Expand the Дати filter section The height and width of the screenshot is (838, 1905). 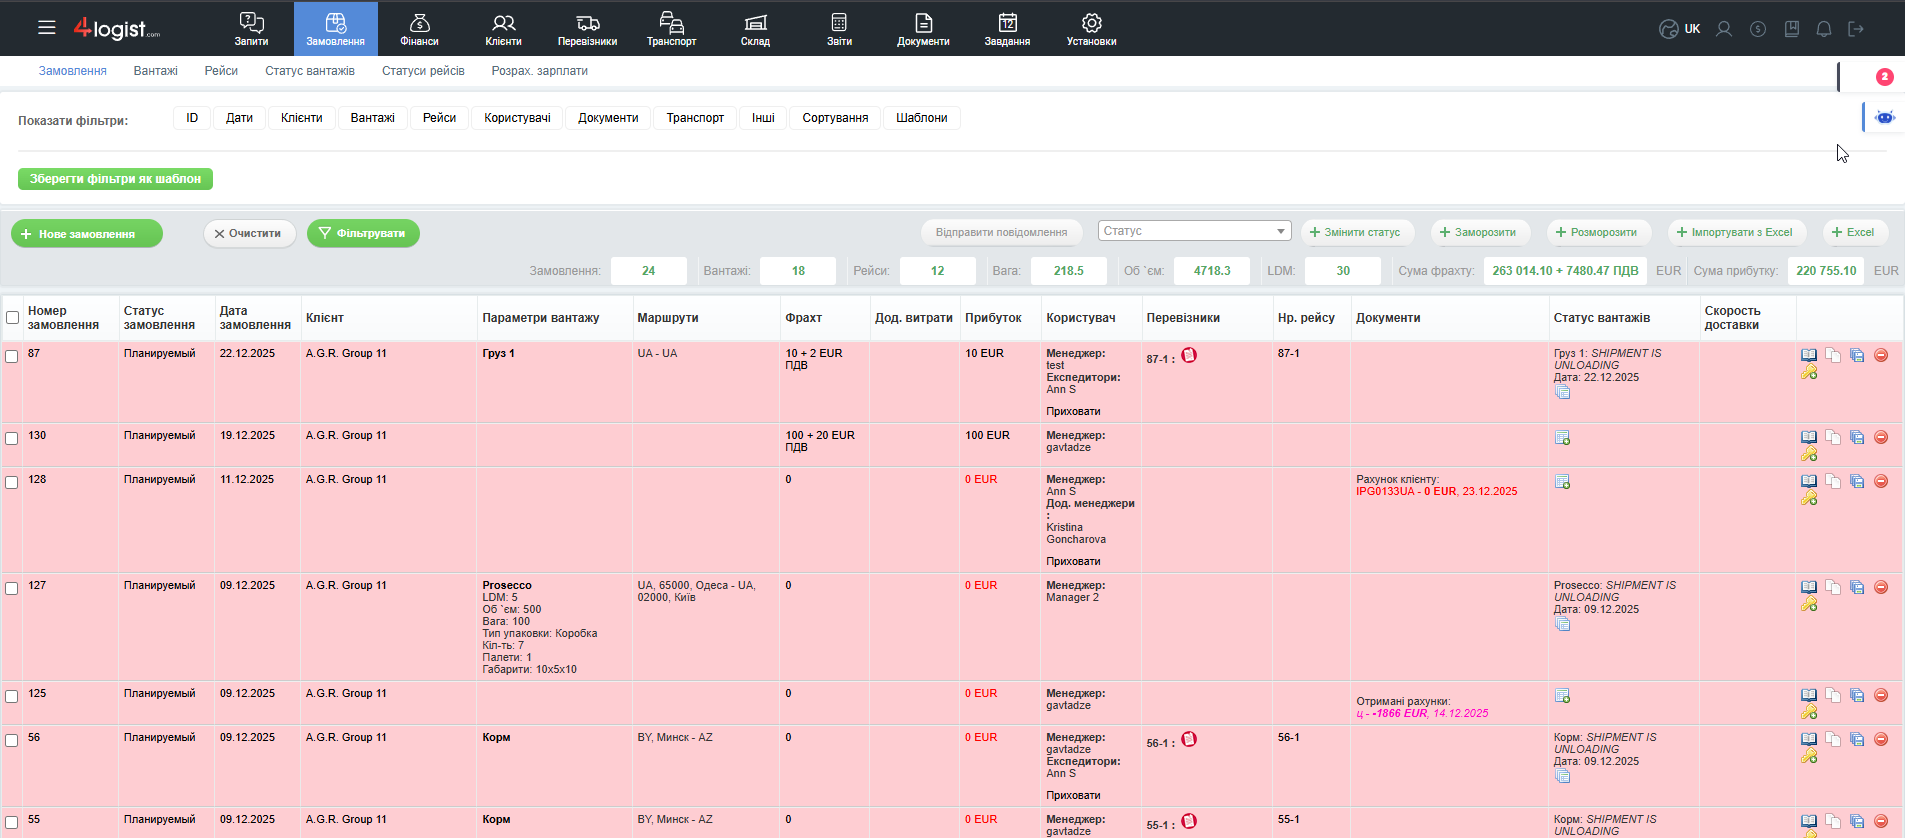click(x=239, y=118)
